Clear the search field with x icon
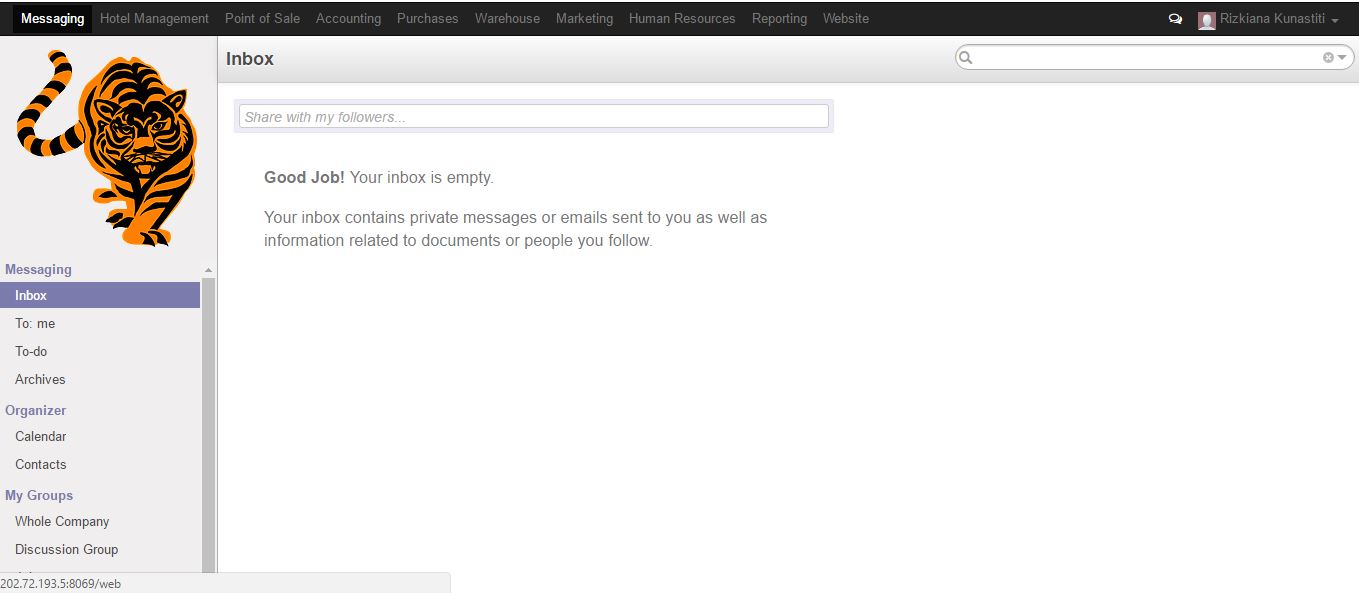1359x593 pixels. point(1328,58)
